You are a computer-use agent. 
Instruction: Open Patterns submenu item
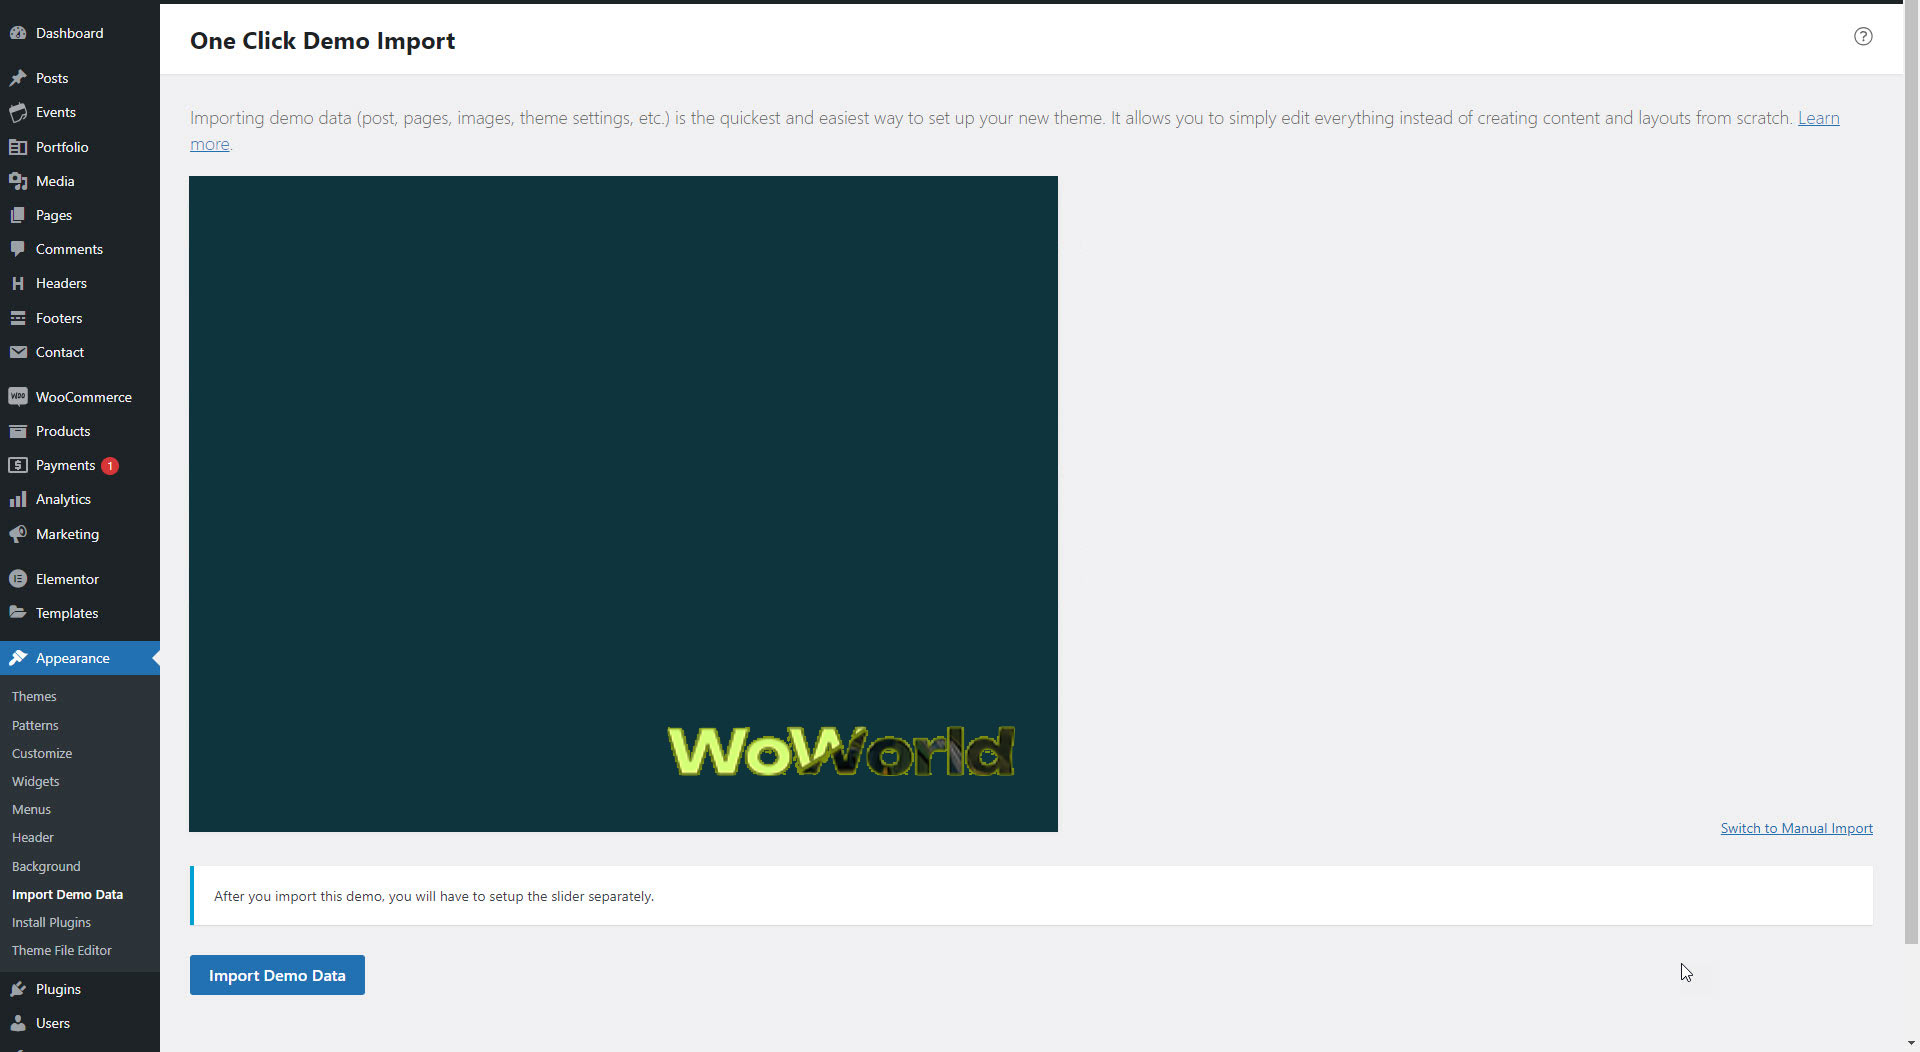tap(35, 725)
